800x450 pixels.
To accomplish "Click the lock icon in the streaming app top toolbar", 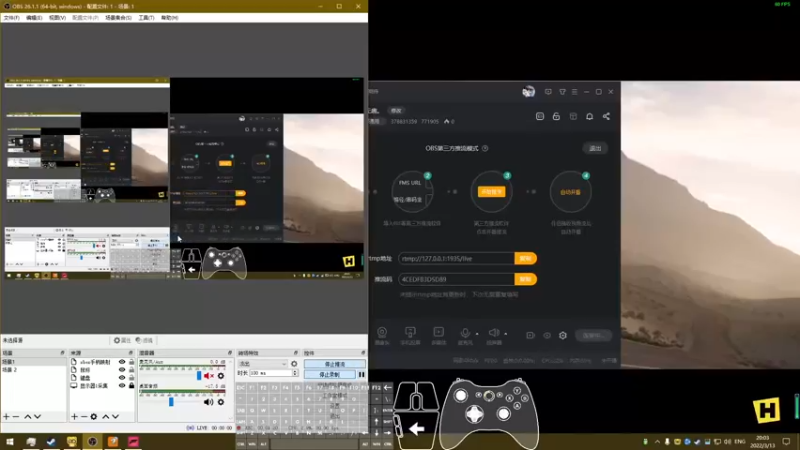I will (556, 116).
